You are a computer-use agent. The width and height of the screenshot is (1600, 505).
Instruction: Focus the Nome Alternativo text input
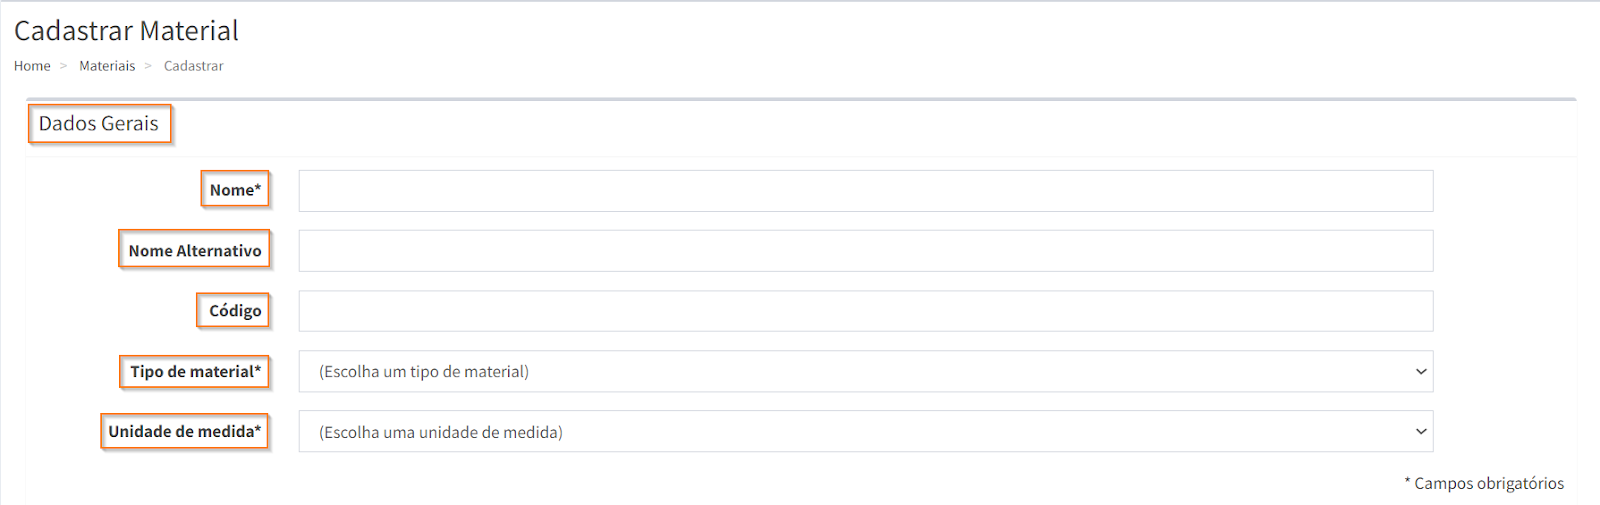[x=865, y=251]
